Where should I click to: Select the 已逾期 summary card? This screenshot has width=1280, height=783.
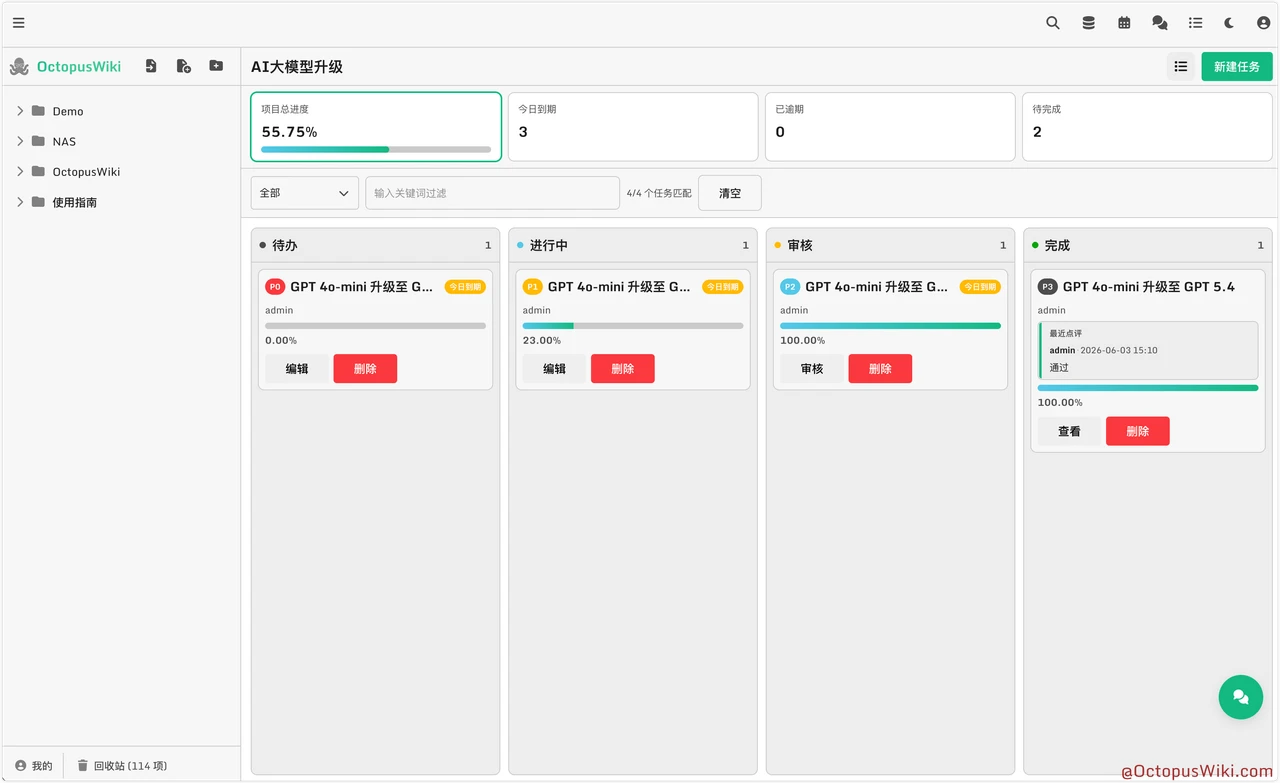[890, 127]
